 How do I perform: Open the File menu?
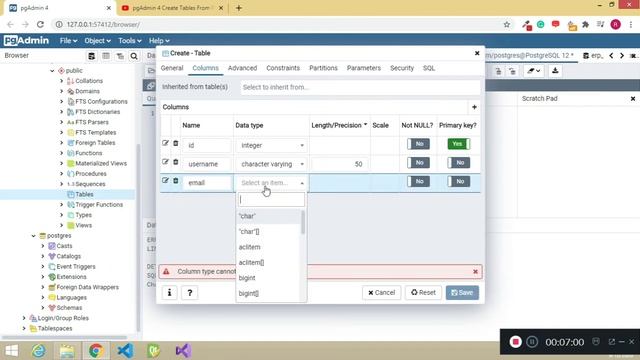click(x=68, y=40)
